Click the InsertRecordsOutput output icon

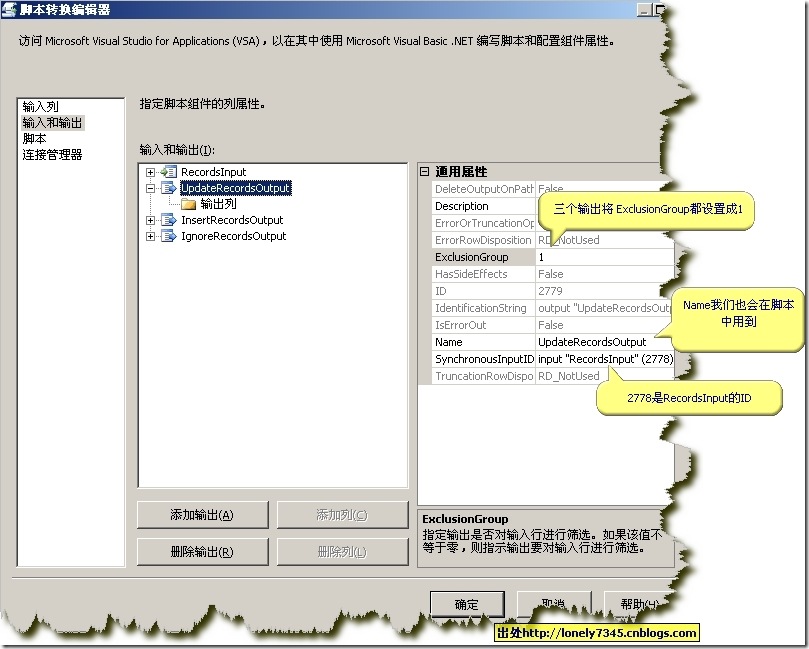(x=168, y=220)
